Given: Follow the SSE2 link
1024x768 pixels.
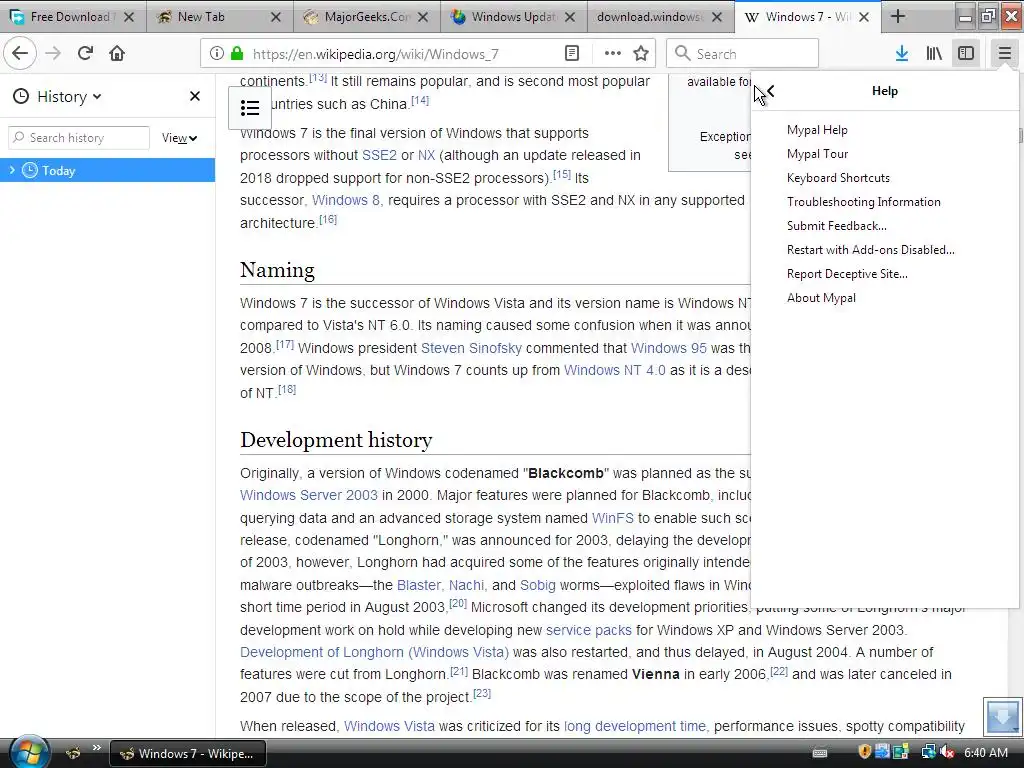Looking at the screenshot, I should click(379, 155).
